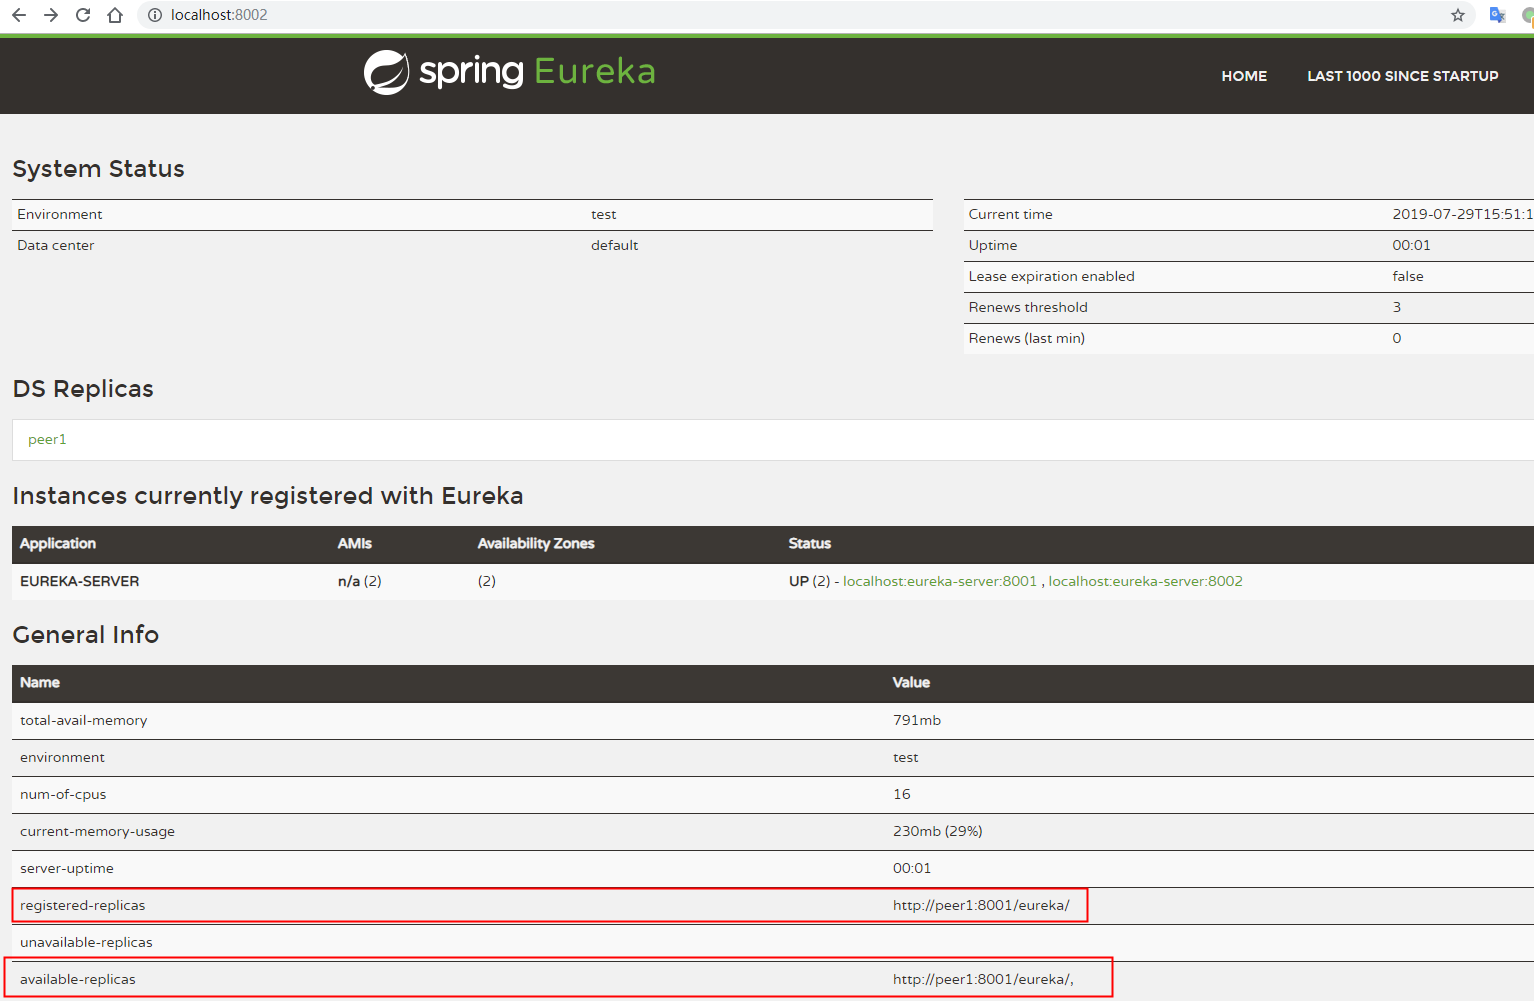Click the Instances currently registered heading
Screen dimensions: 1534x1001
[x=268, y=496]
